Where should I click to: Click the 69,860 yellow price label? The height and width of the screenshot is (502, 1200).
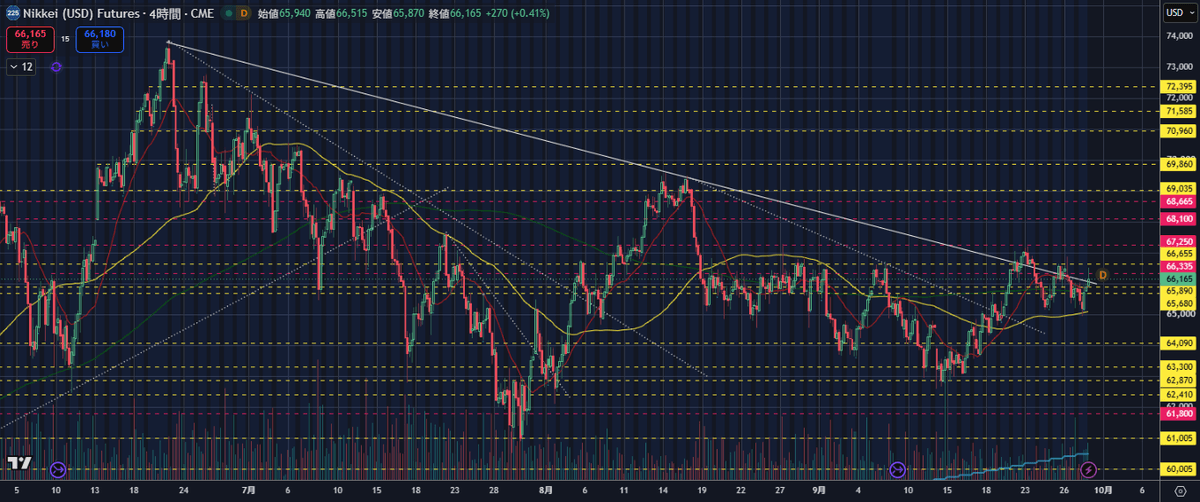1177,163
